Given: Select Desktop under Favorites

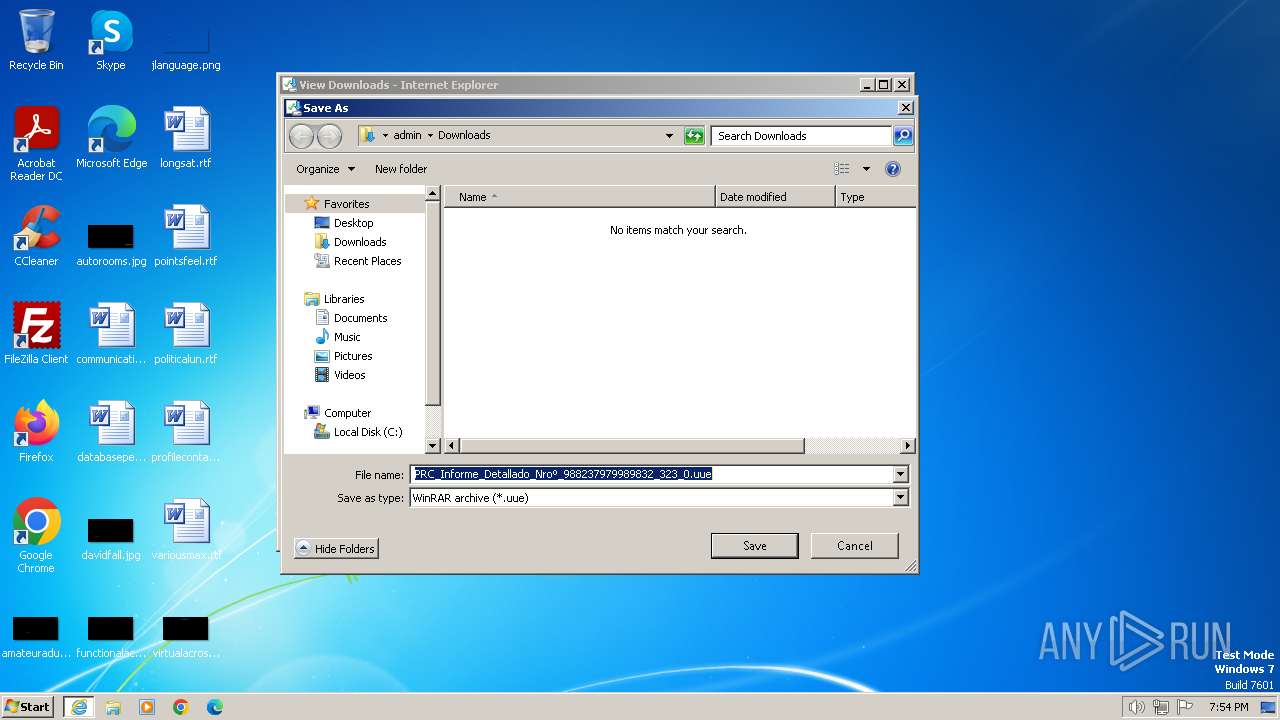Looking at the screenshot, I should click(x=353, y=223).
